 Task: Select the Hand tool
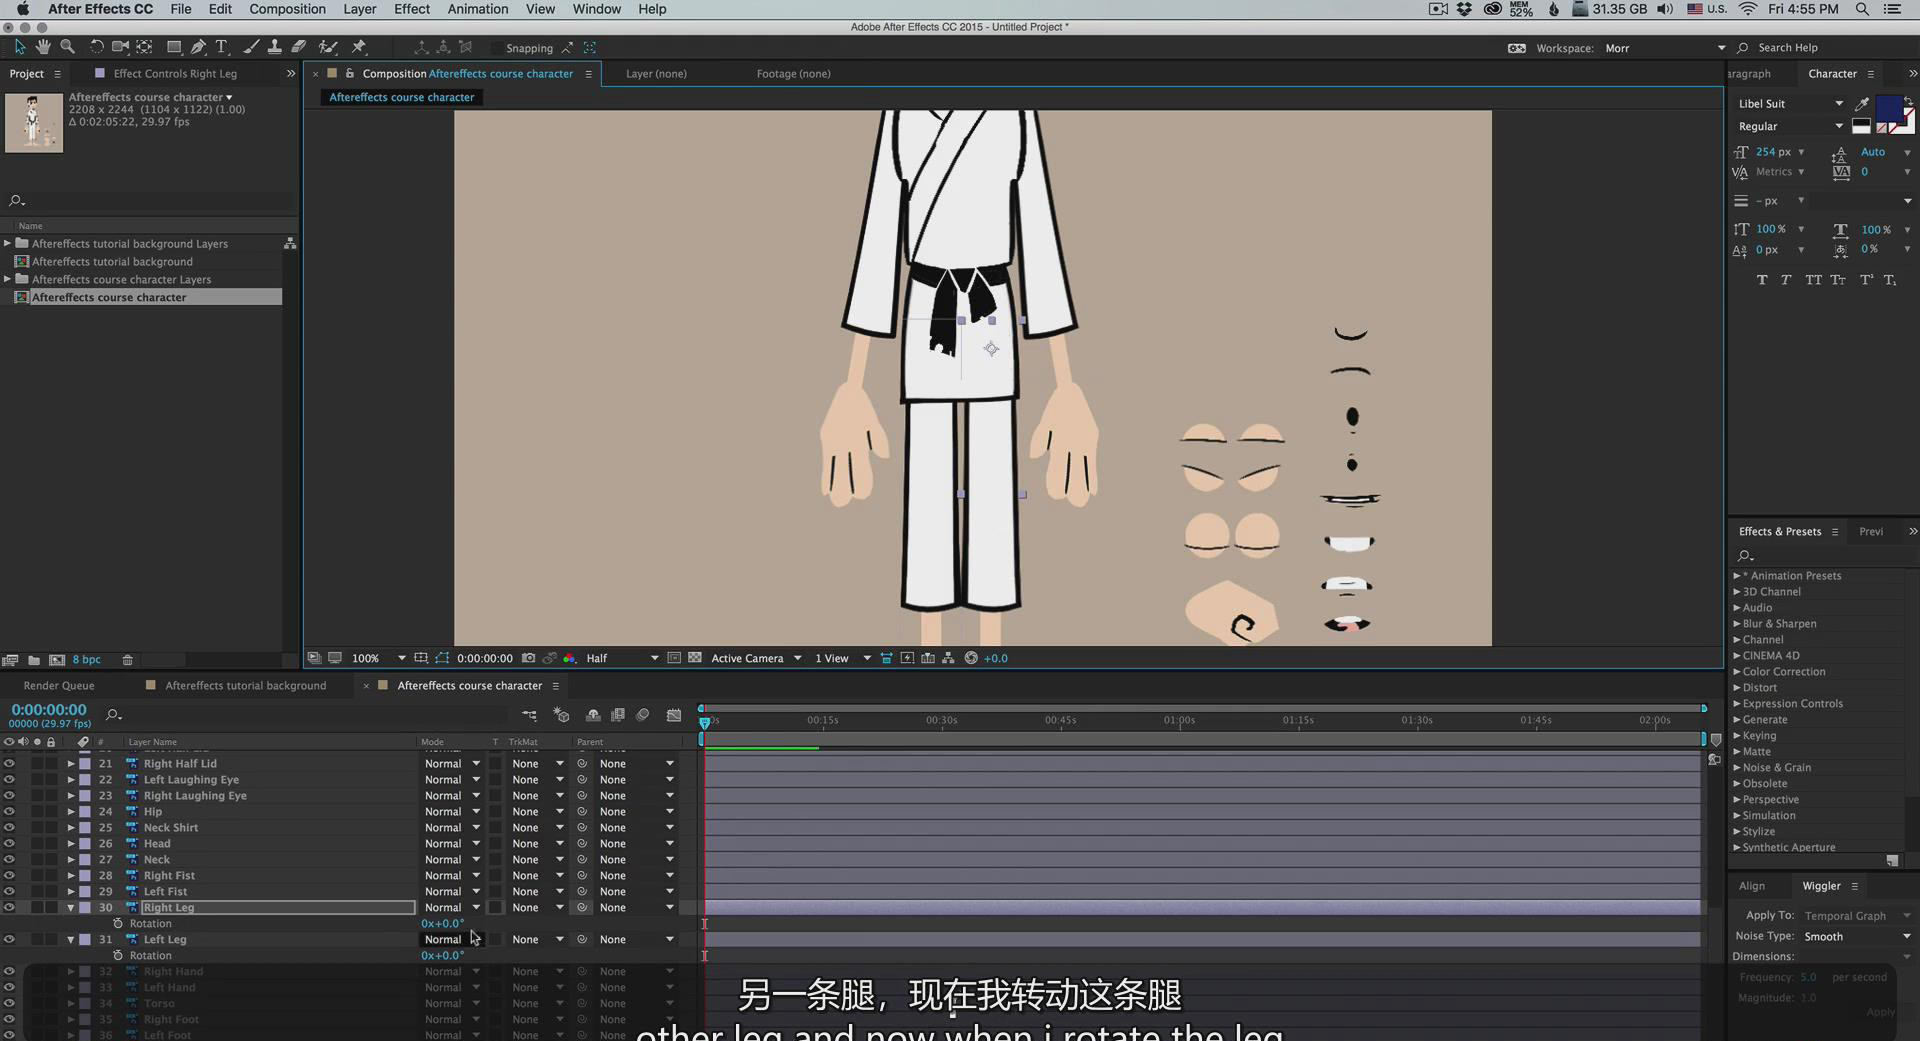point(43,47)
